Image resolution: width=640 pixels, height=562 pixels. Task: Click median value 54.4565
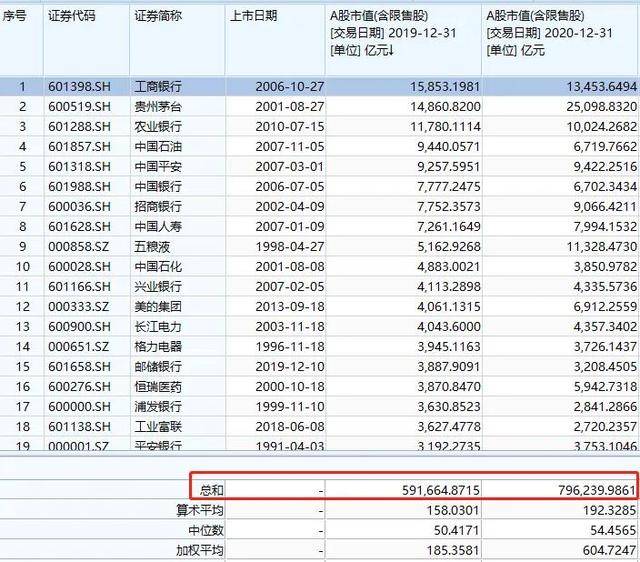(x=613, y=530)
